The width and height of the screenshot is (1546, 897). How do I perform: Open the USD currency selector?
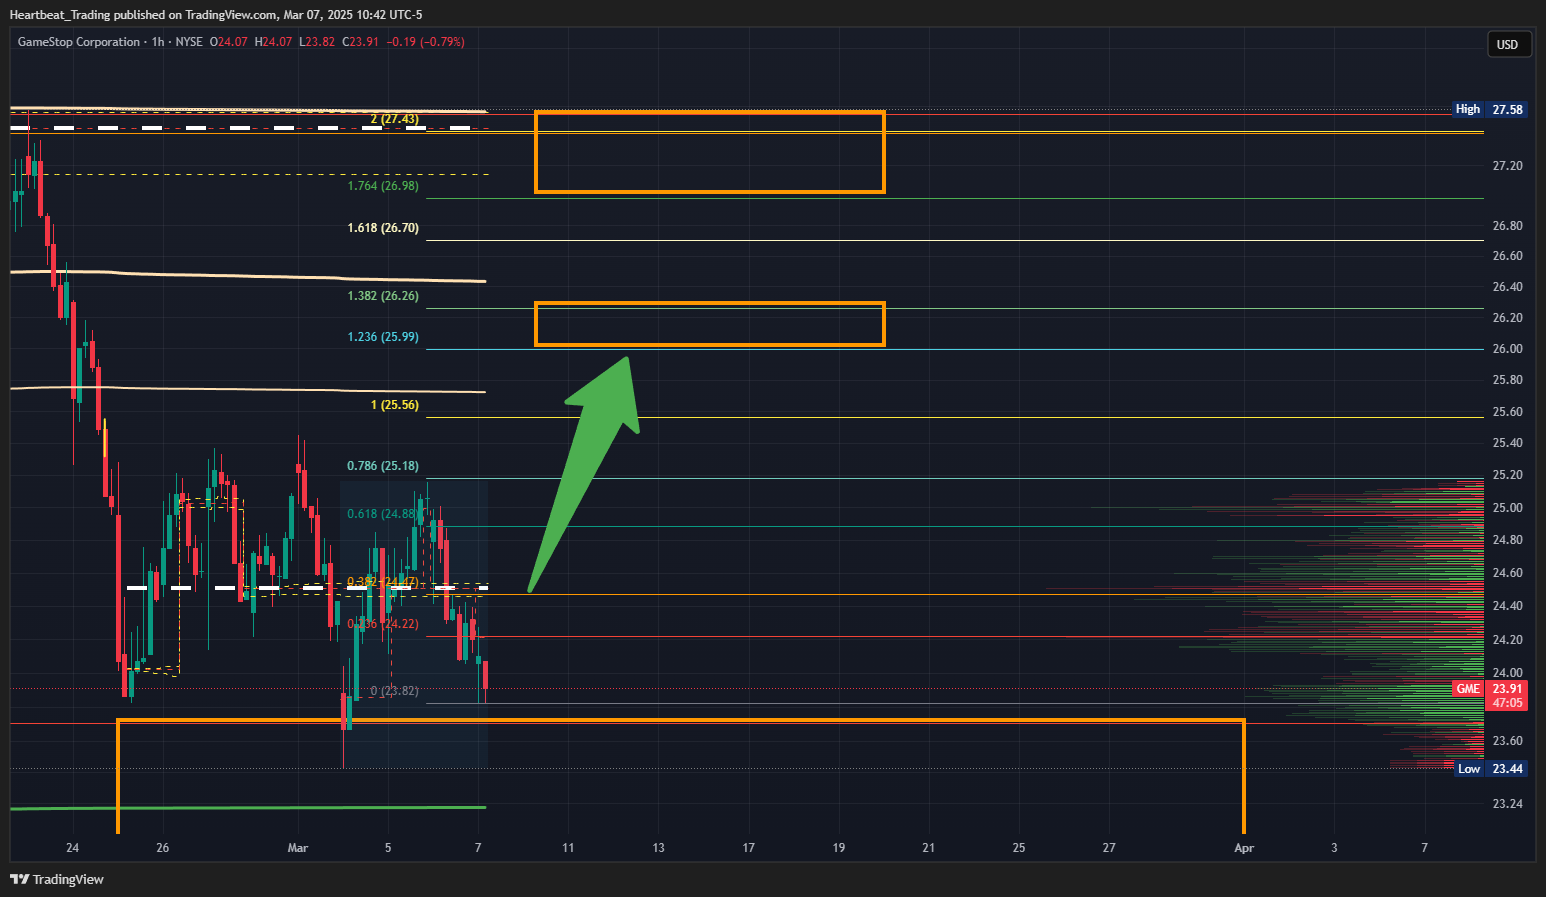pos(1507,44)
